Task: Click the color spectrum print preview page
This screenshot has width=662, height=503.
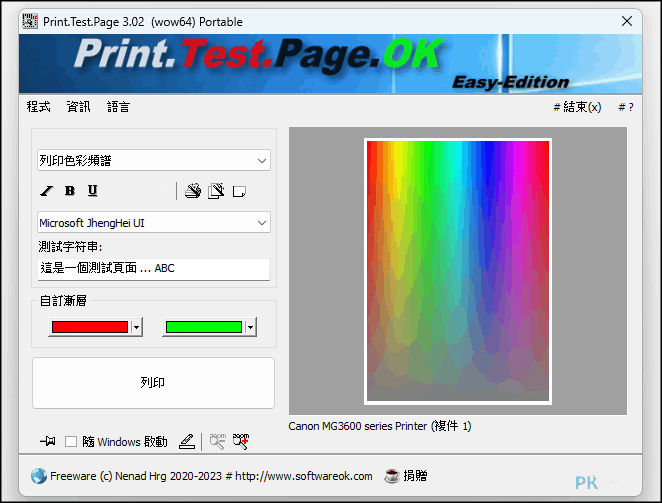Action: [458, 271]
